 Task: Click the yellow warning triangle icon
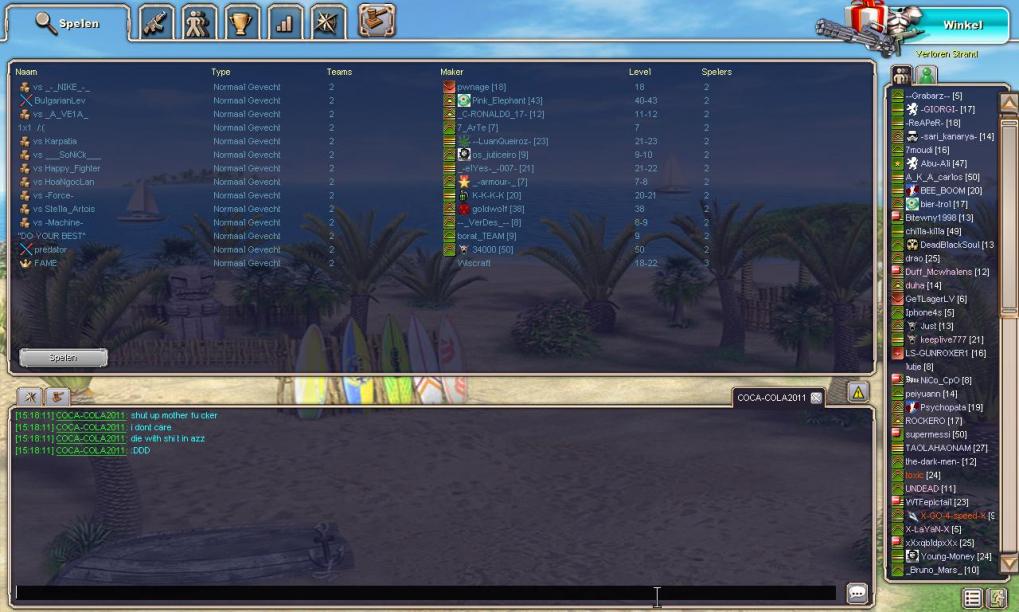pyautogui.click(x=857, y=392)
